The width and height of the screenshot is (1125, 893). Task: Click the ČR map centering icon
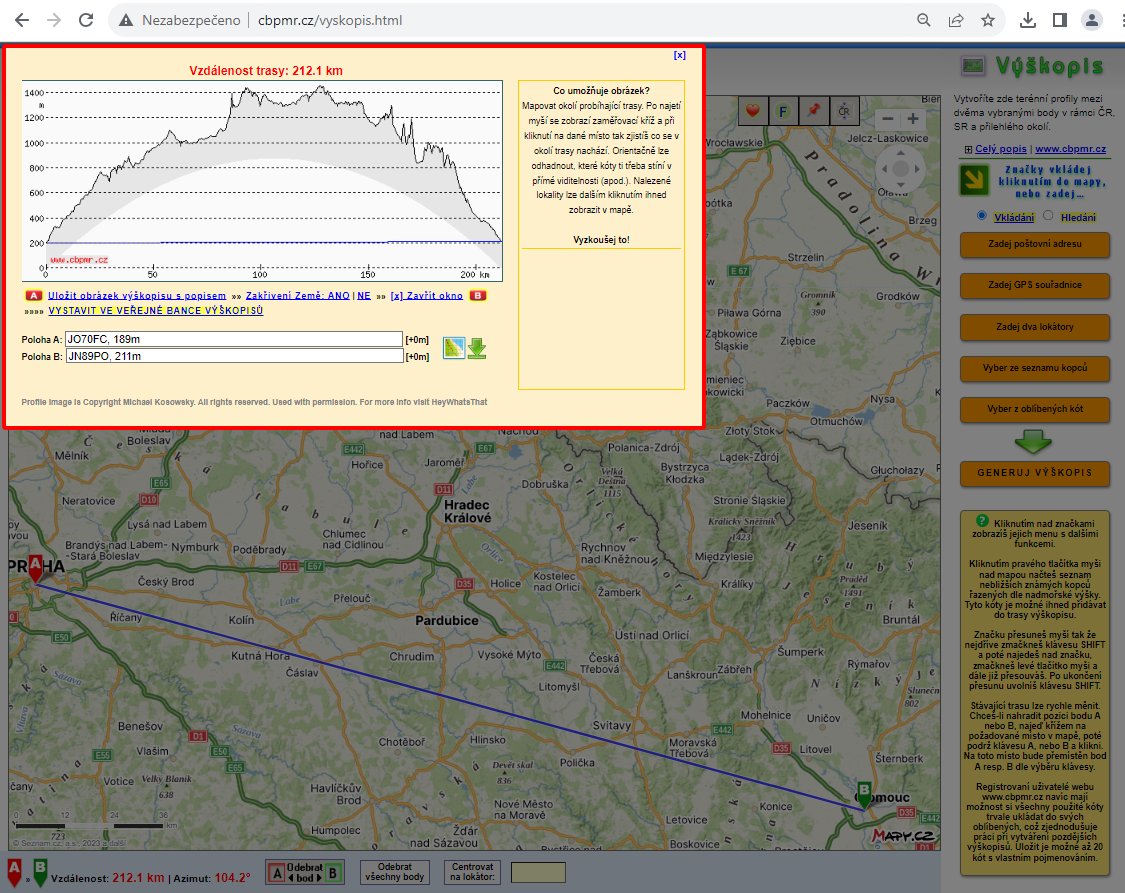point(845,111)
